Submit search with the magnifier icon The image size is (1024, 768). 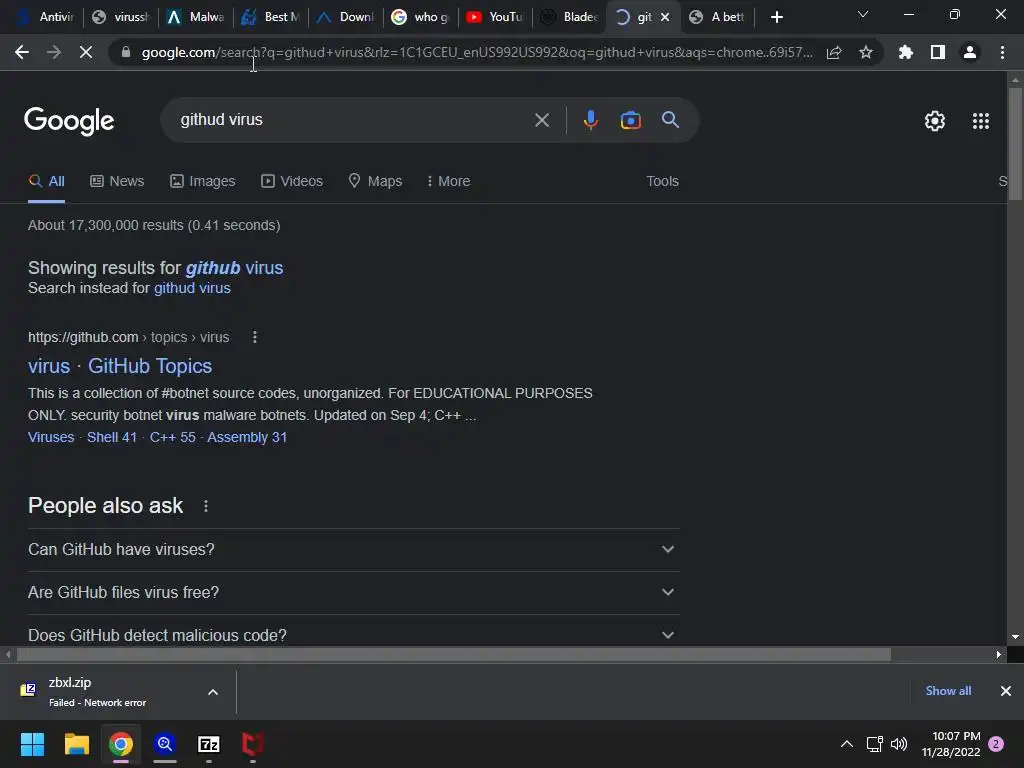(x=671, y=120)
